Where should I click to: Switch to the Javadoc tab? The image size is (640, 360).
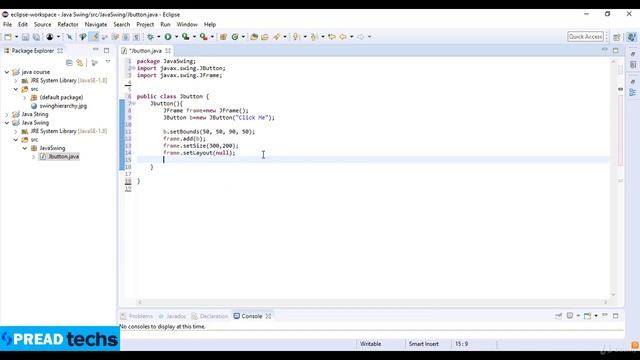tap(172, 316)
